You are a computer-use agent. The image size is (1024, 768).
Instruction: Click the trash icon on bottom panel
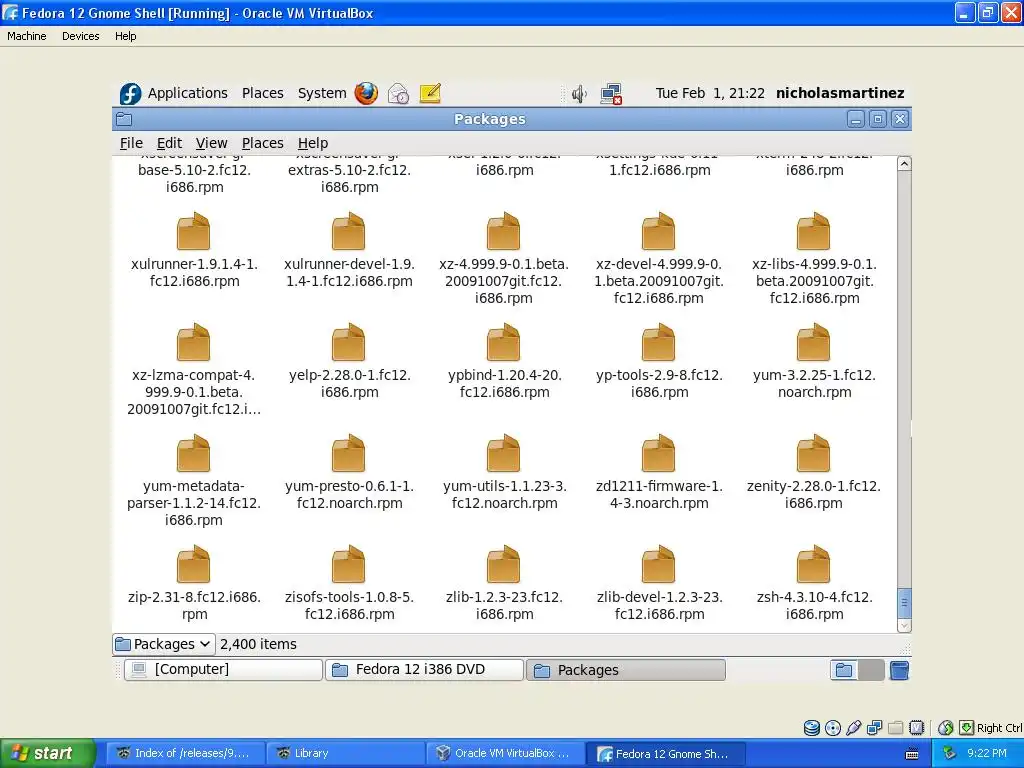click(x=899, y=670)
